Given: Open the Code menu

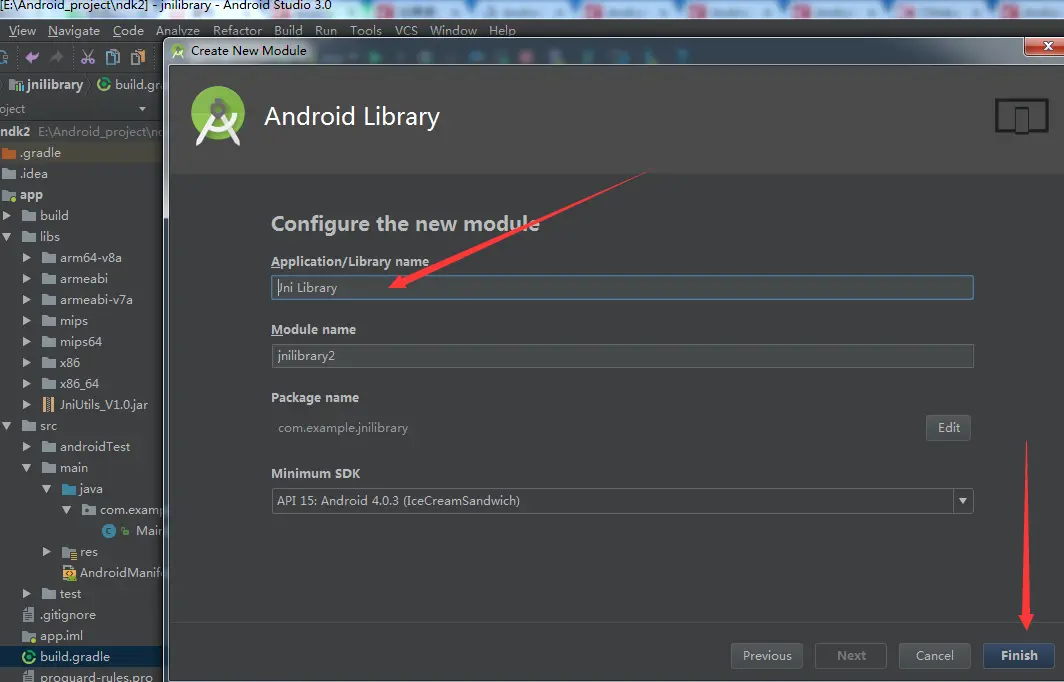Looking at the screenshot, I should [128, 31].
